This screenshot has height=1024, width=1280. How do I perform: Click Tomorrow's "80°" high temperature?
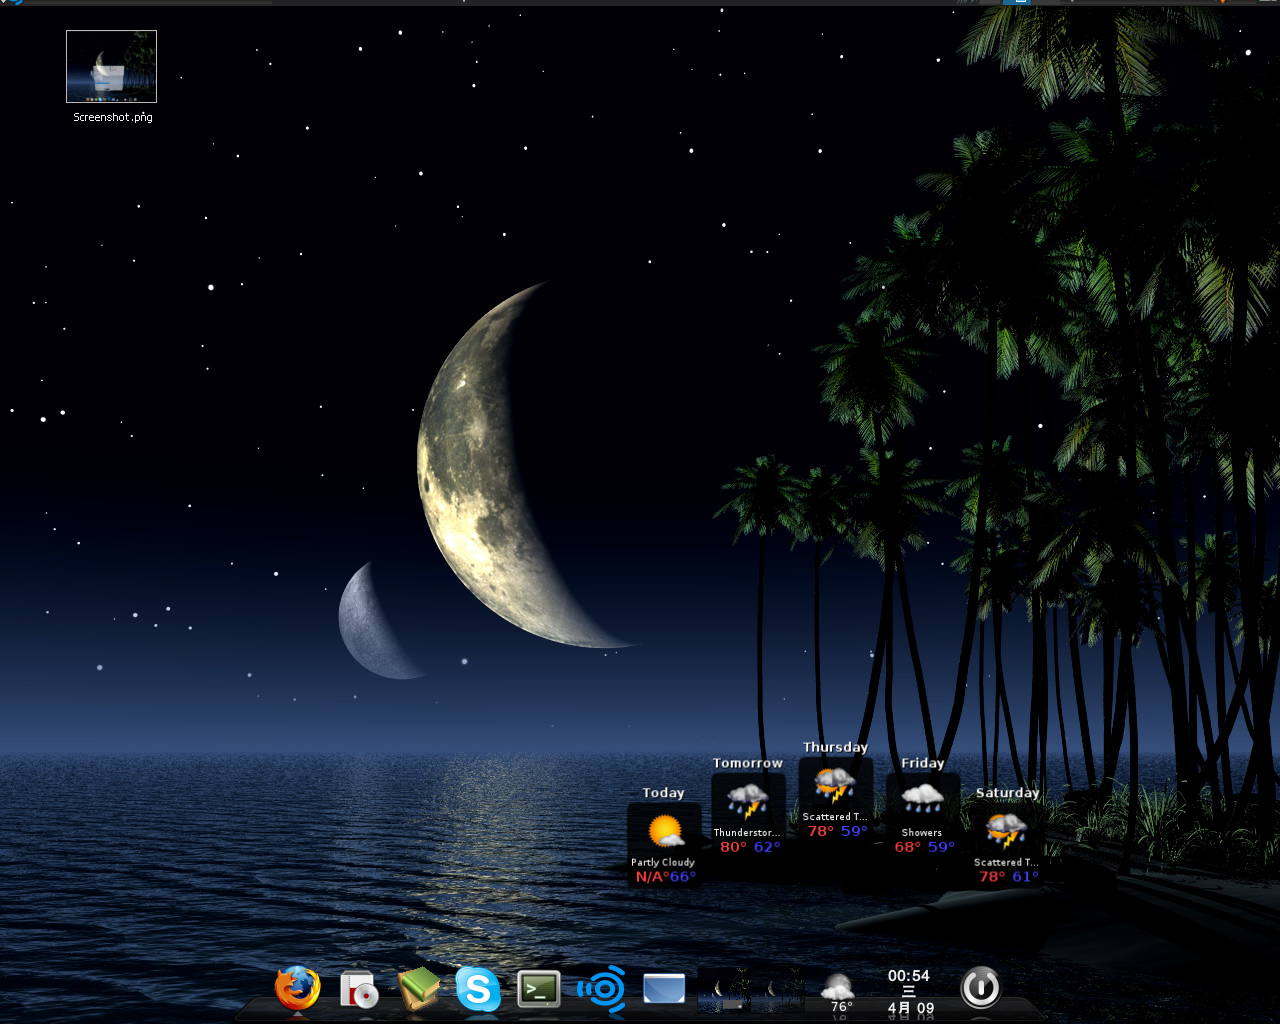tap(734, 847)
